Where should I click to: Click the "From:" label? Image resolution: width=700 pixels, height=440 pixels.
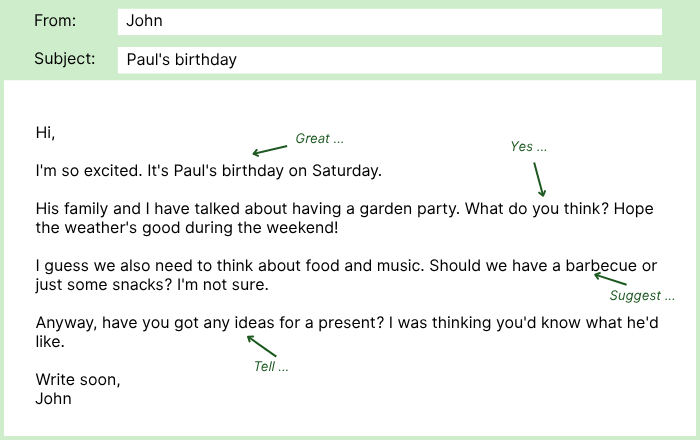coord(55,21)
